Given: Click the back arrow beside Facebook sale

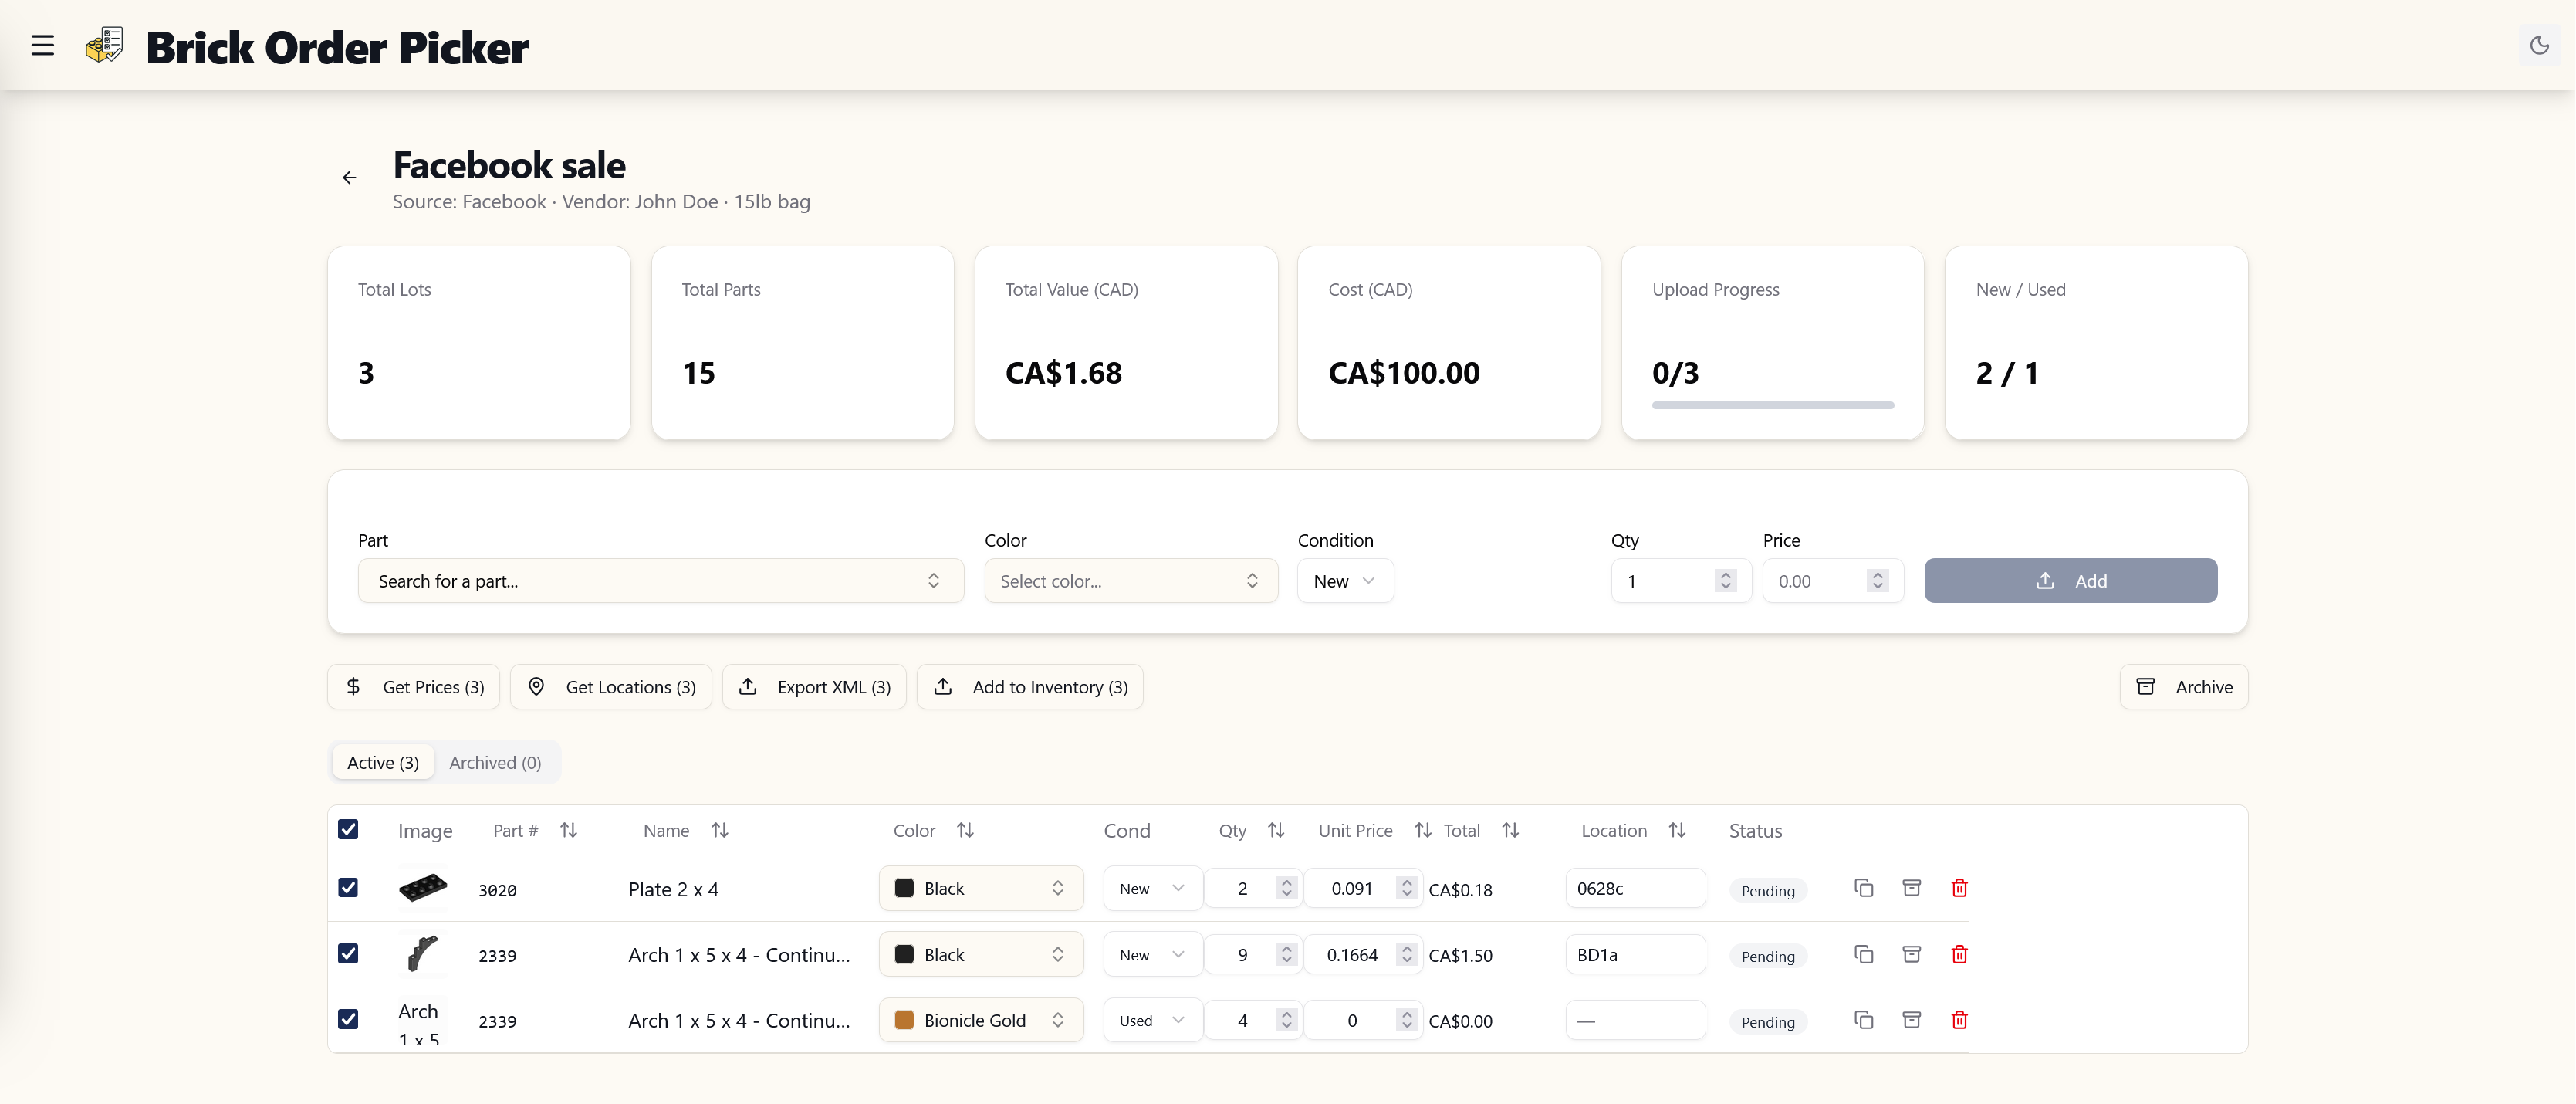Looking at the screenshot, I should coord(349,178).
